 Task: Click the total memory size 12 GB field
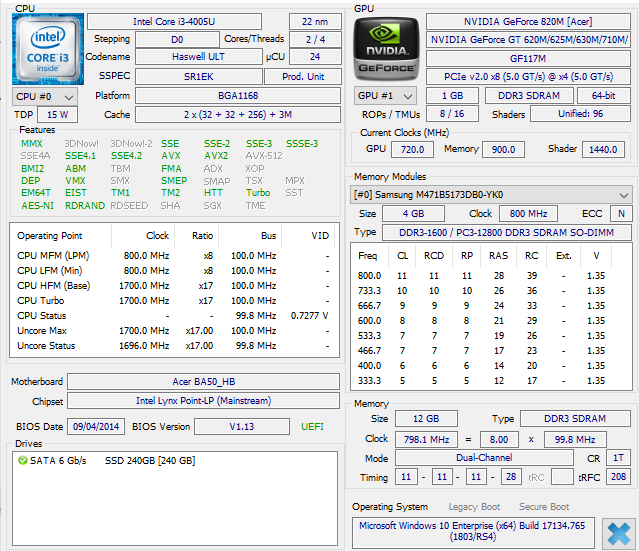coord(426,419)
